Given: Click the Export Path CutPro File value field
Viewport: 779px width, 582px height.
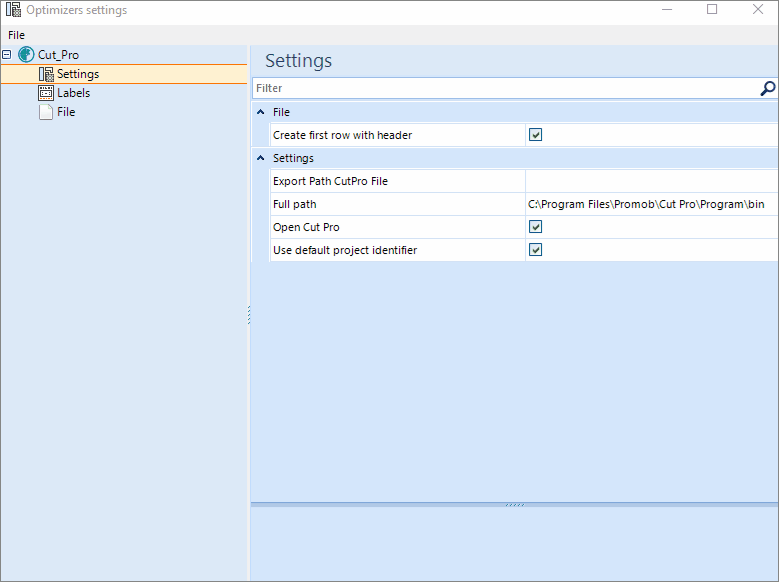Looking at the screenshot, I should 651,181.
